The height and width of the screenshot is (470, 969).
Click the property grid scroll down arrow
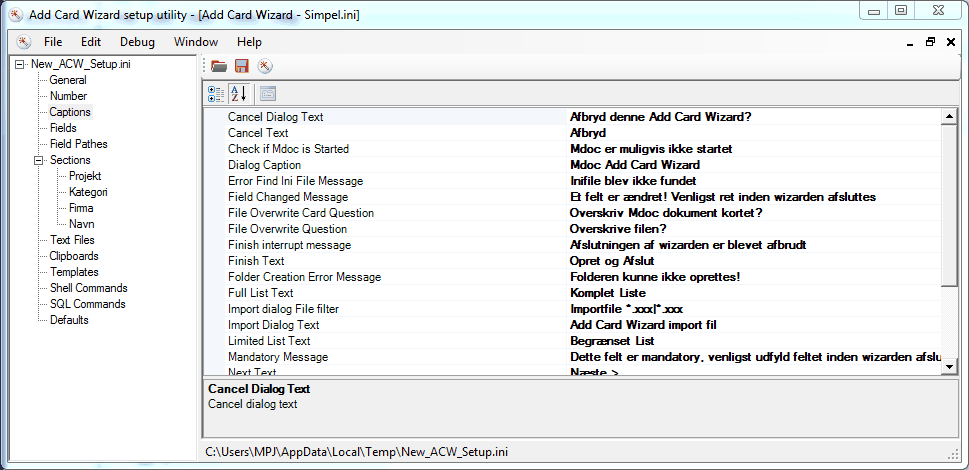coord(949,367)
